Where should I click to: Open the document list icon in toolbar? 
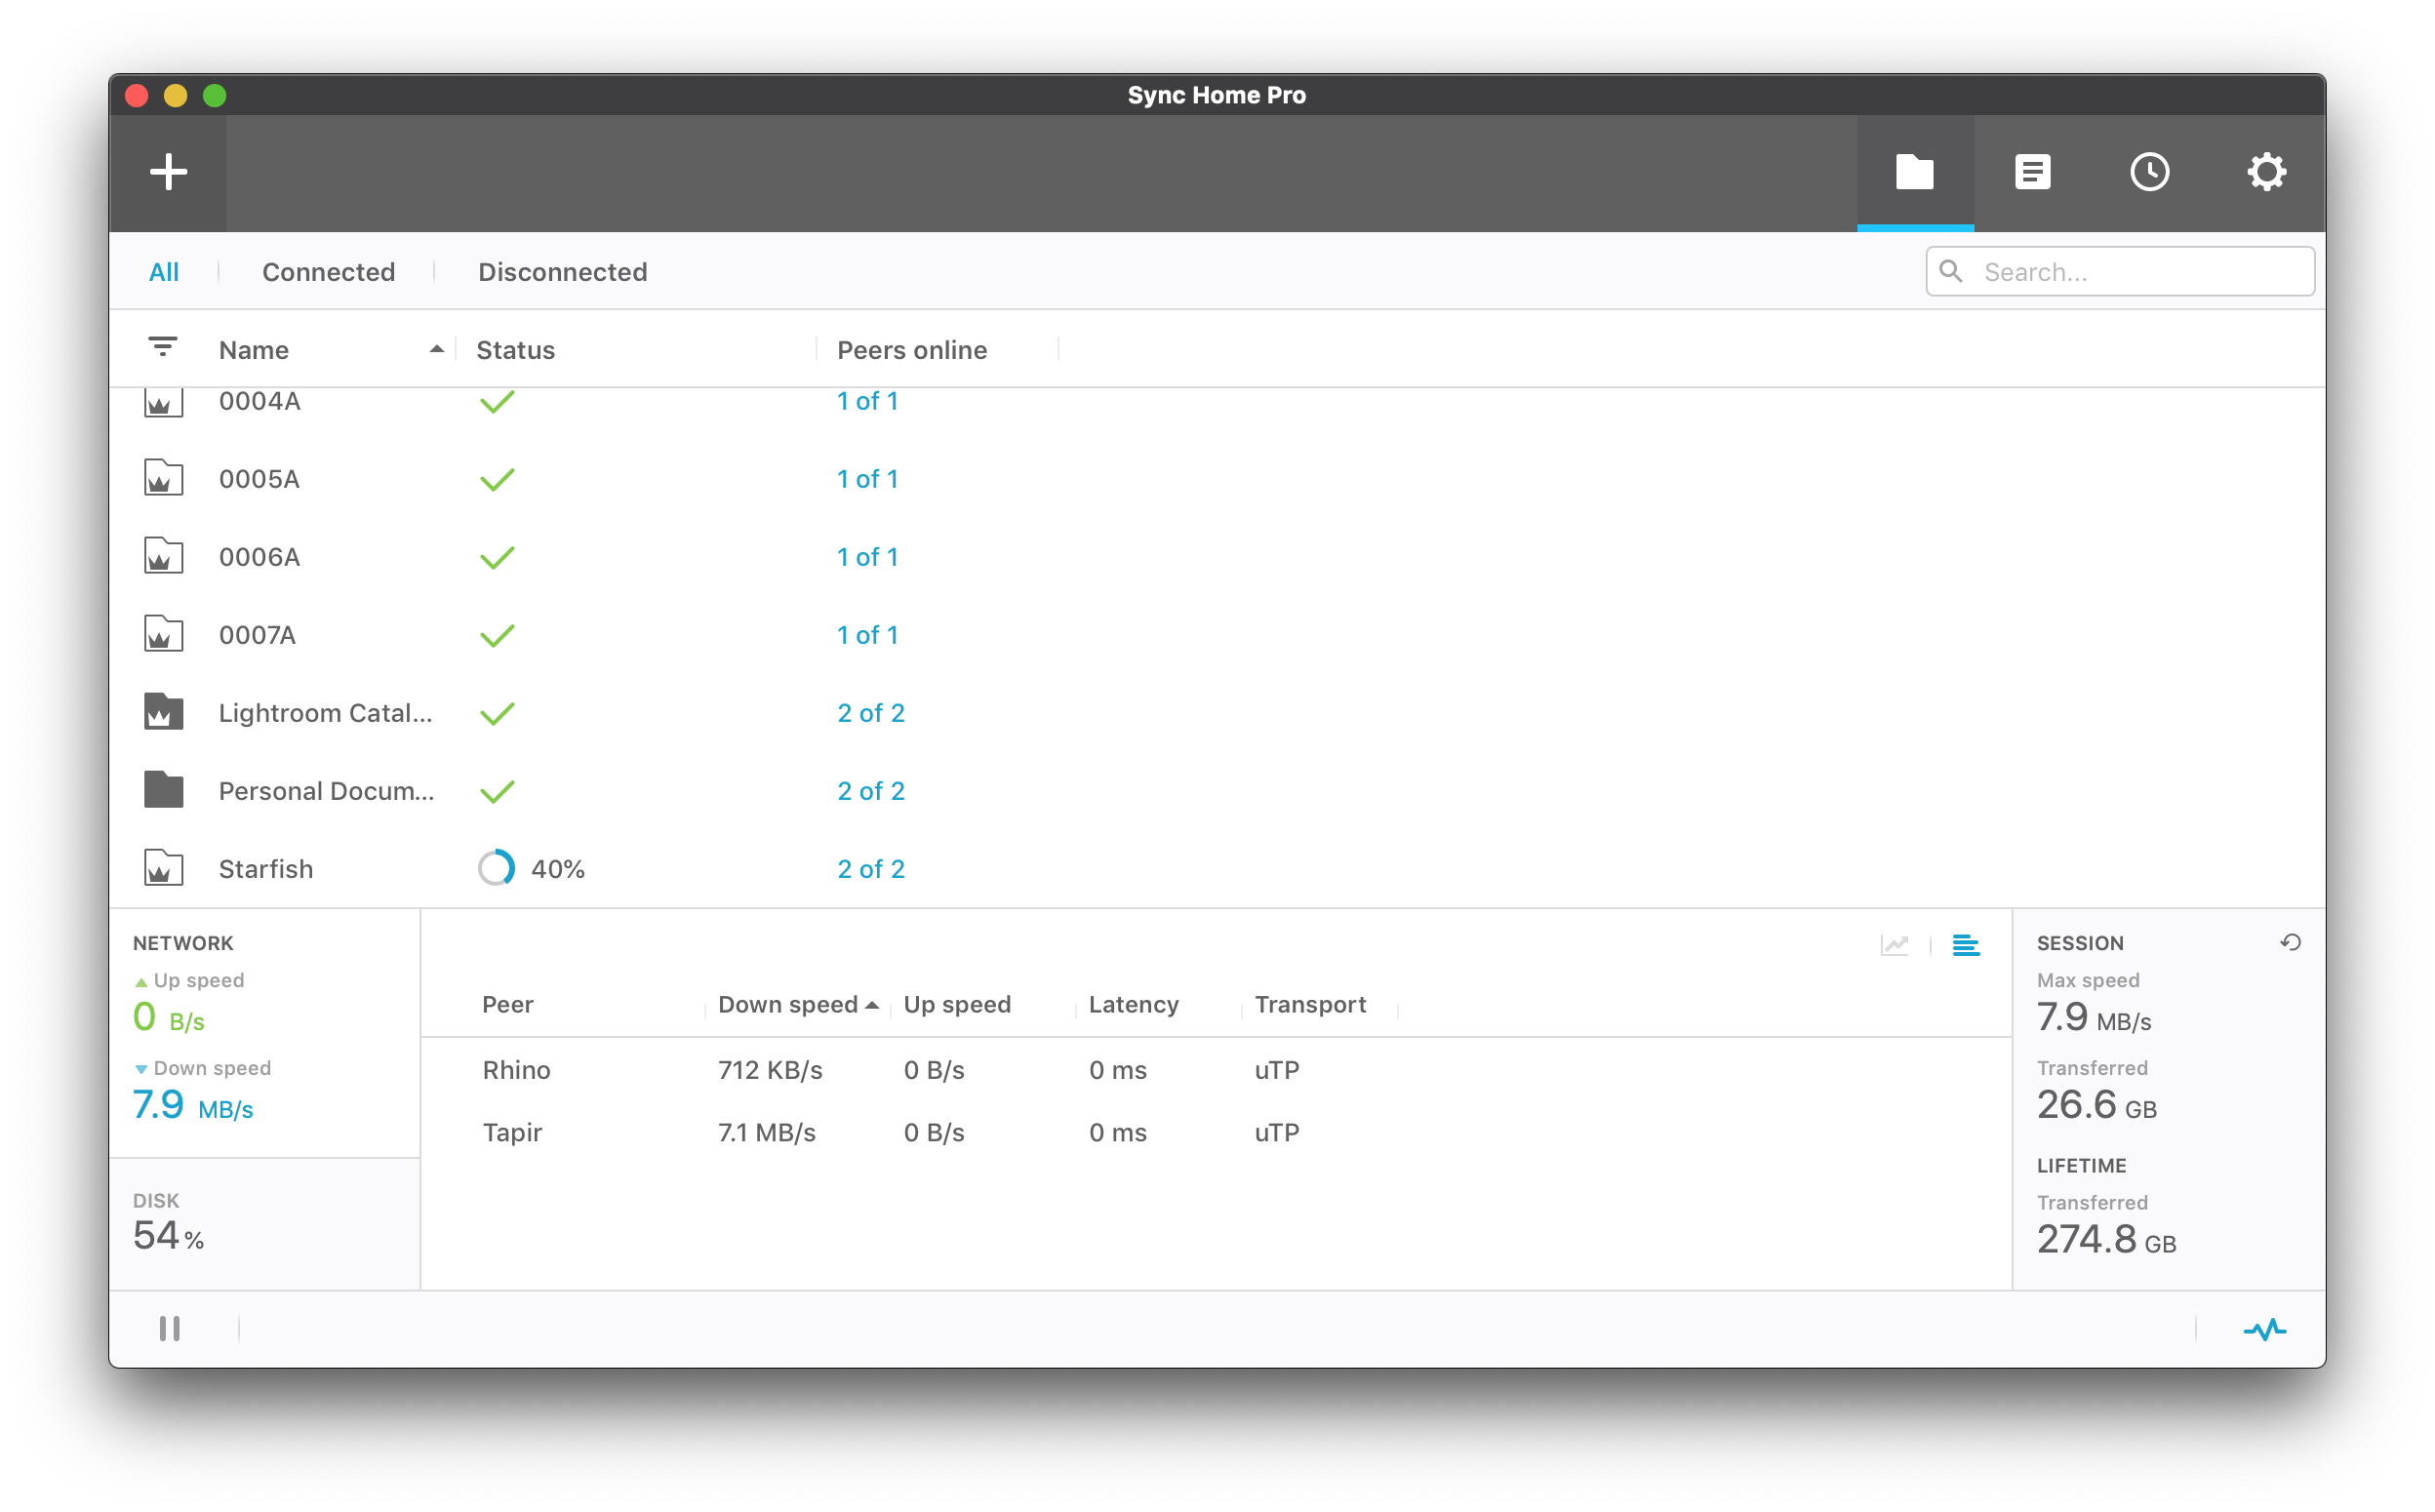coord(2032,172)
